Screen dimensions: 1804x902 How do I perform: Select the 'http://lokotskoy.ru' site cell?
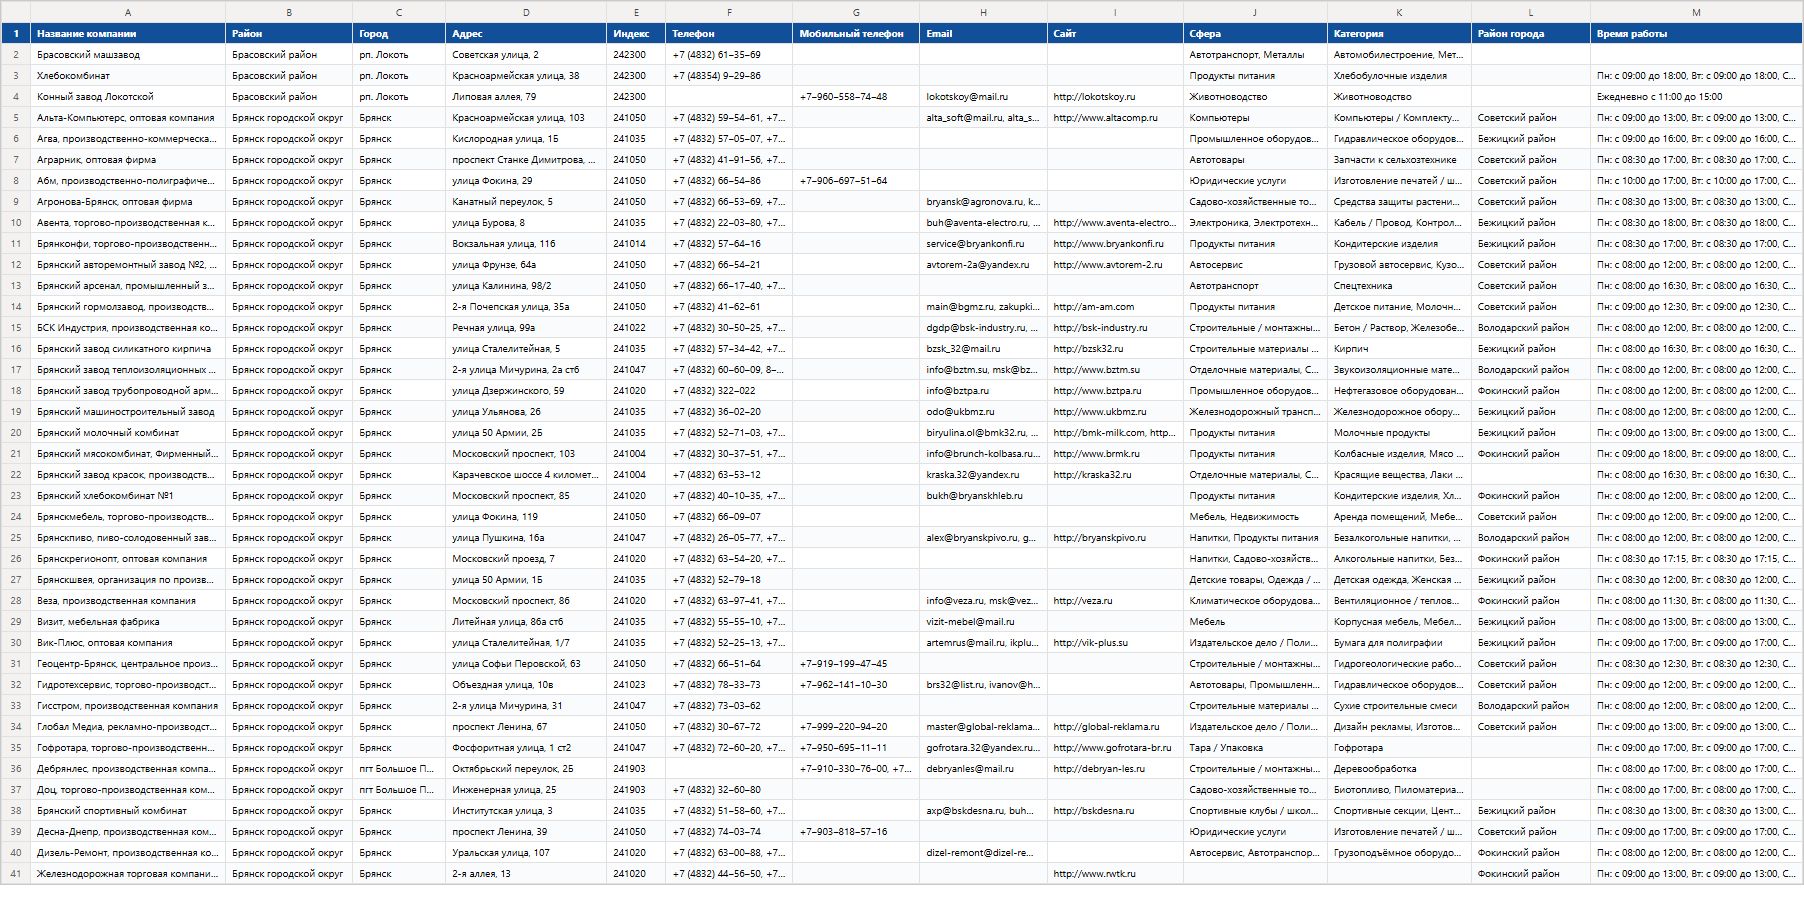pyautogui.click(x=1115, y=97)
